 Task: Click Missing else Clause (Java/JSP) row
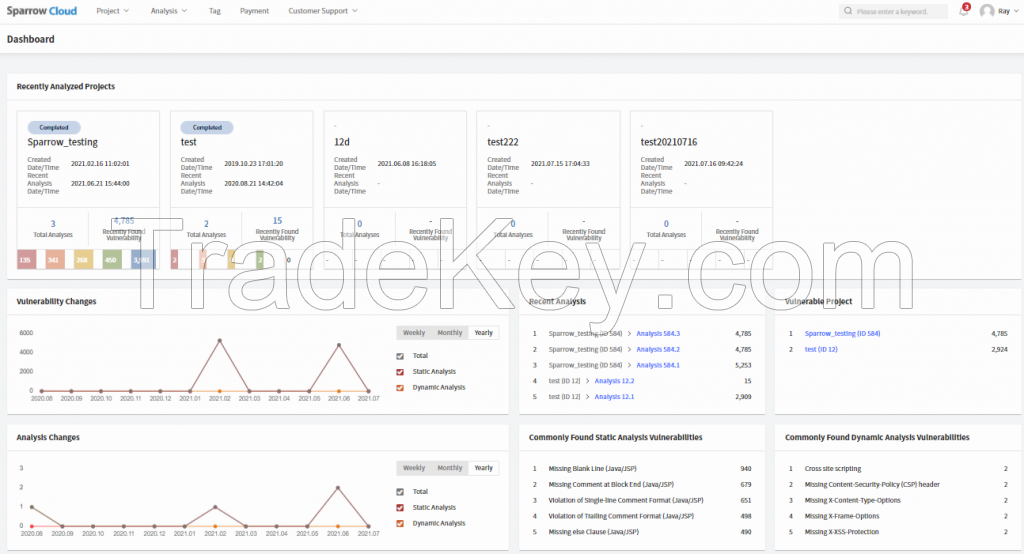(641, 532)
